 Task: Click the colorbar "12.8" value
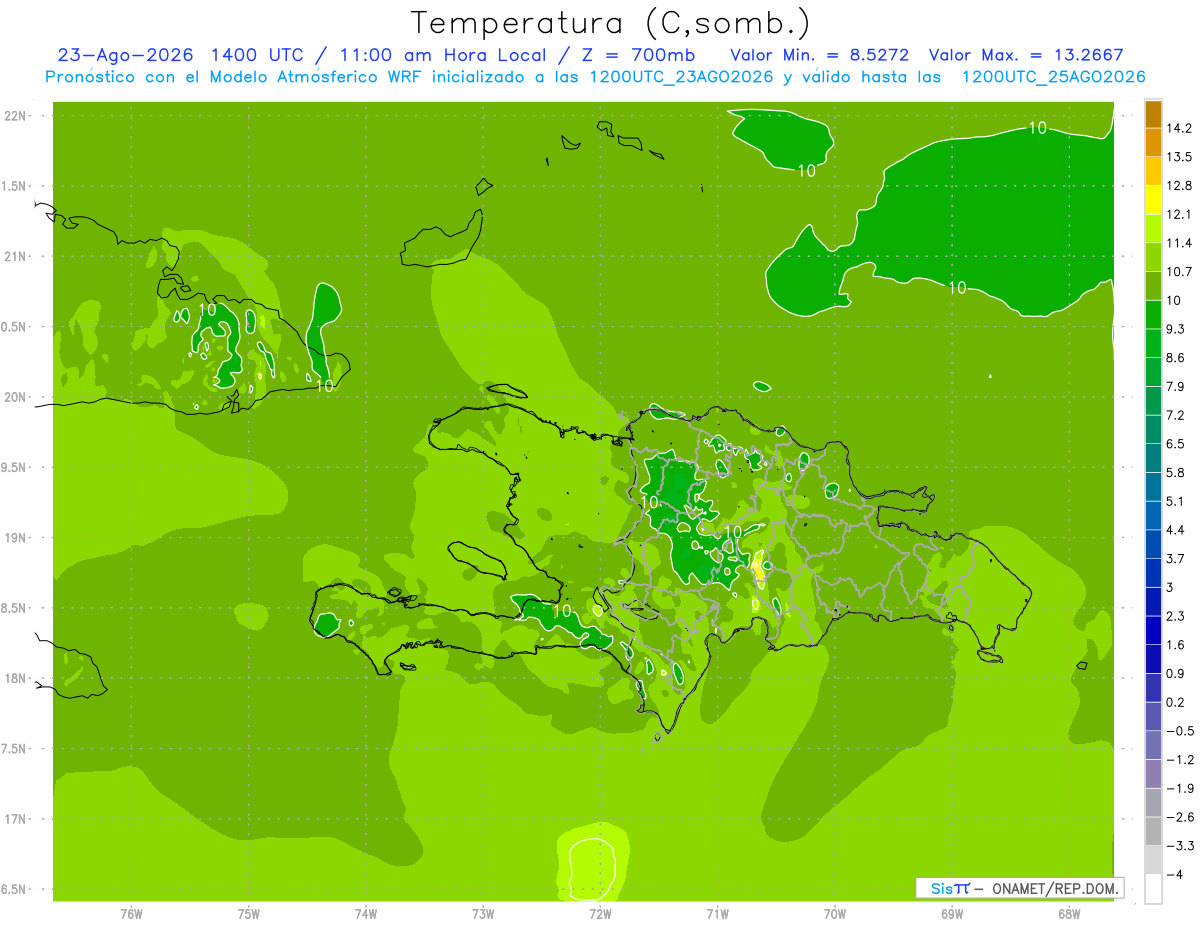pos(1180,186)
